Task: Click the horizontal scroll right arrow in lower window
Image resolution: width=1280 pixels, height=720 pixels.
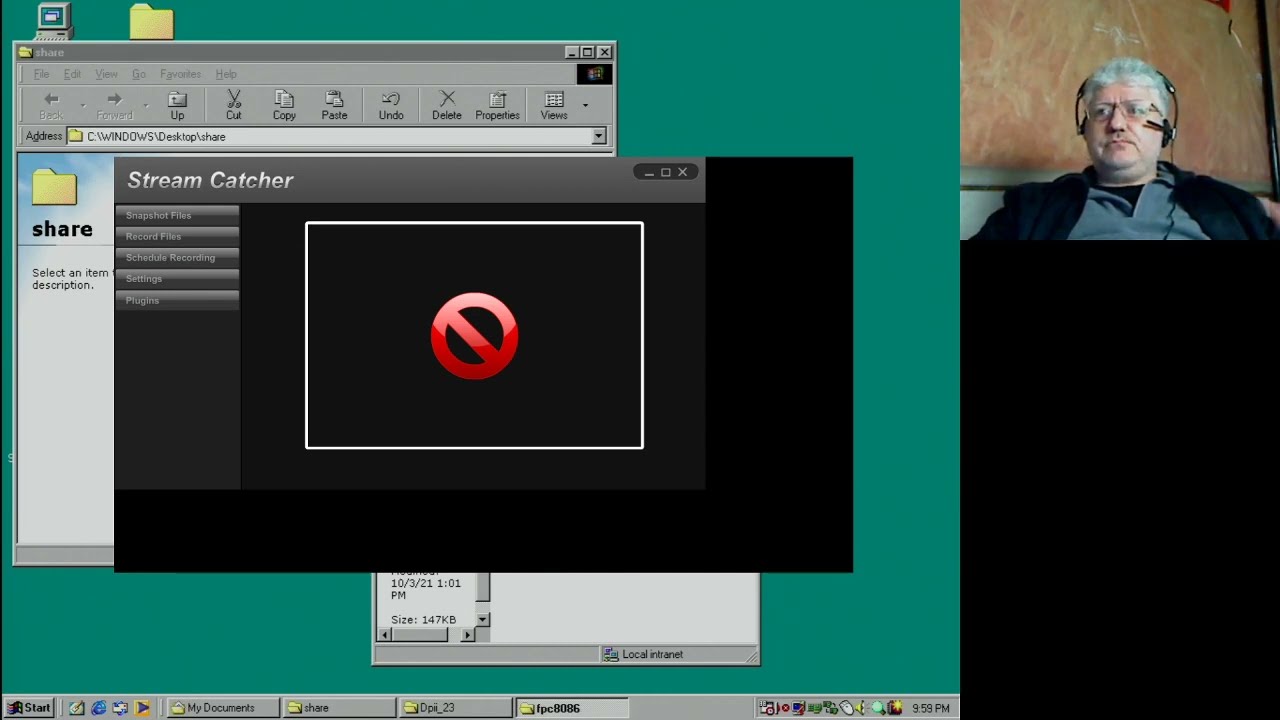Action: coord(467,635)
